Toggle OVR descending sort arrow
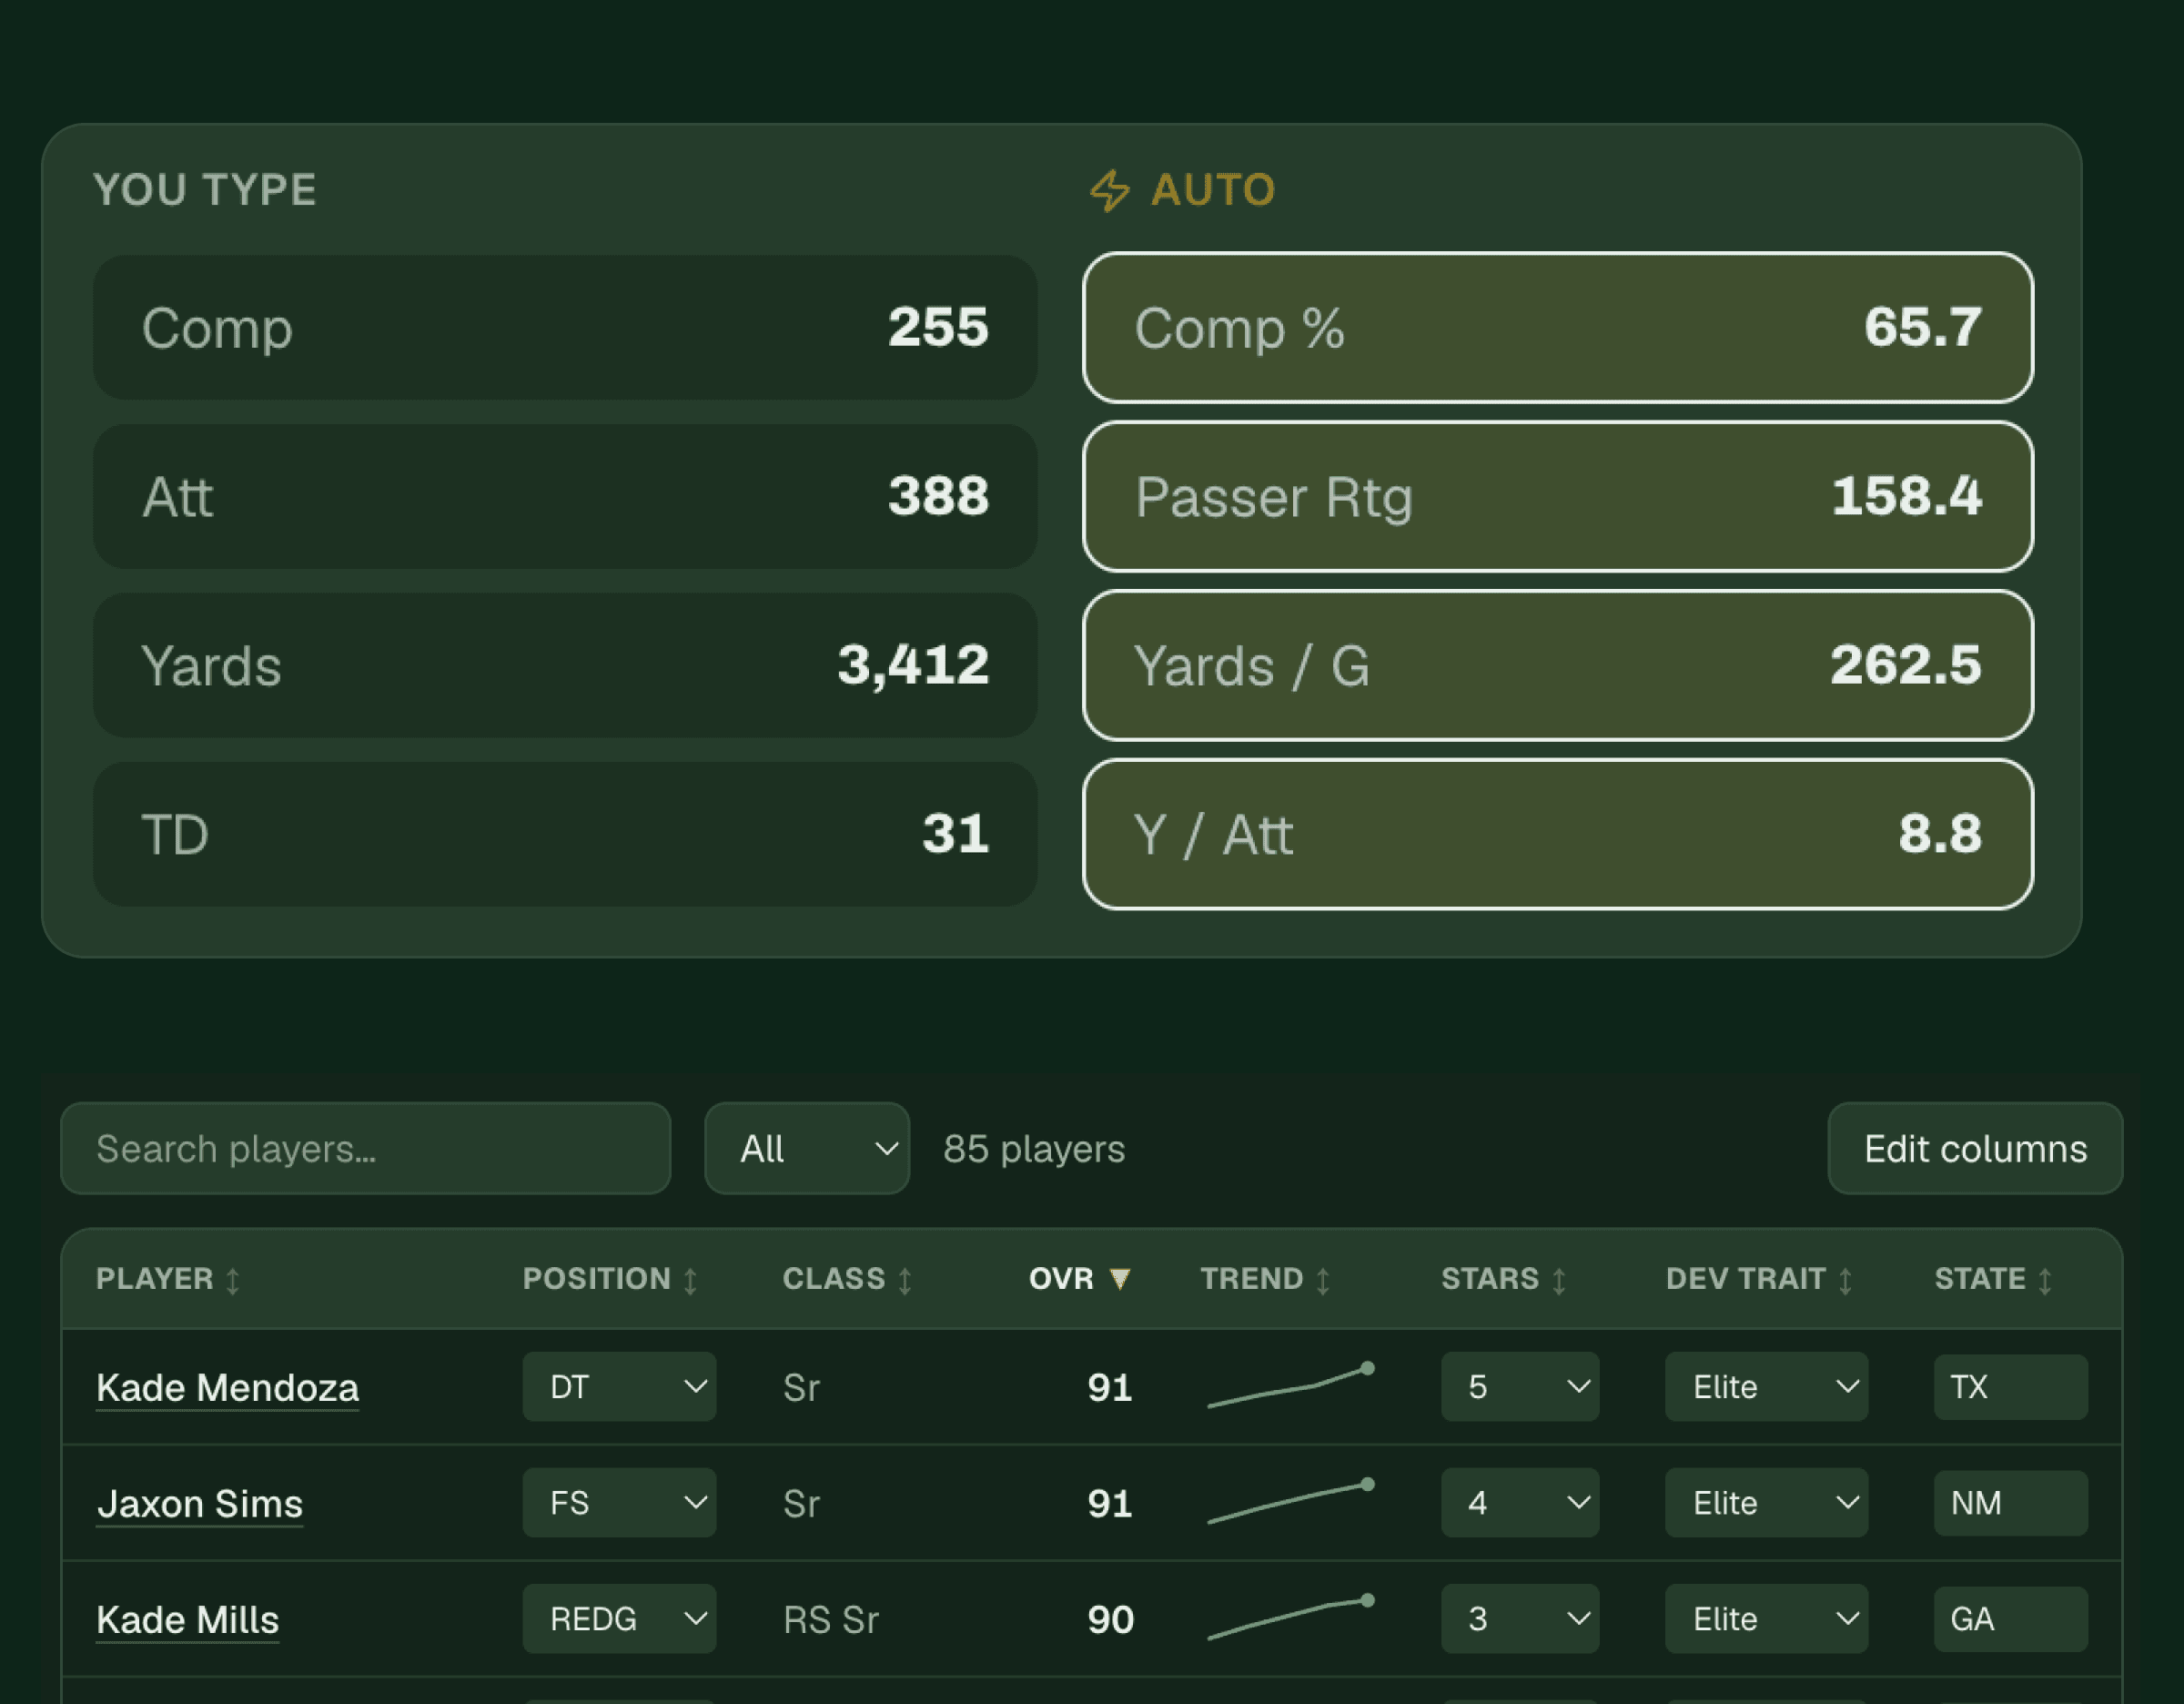 click(x=1120, y=1279)
